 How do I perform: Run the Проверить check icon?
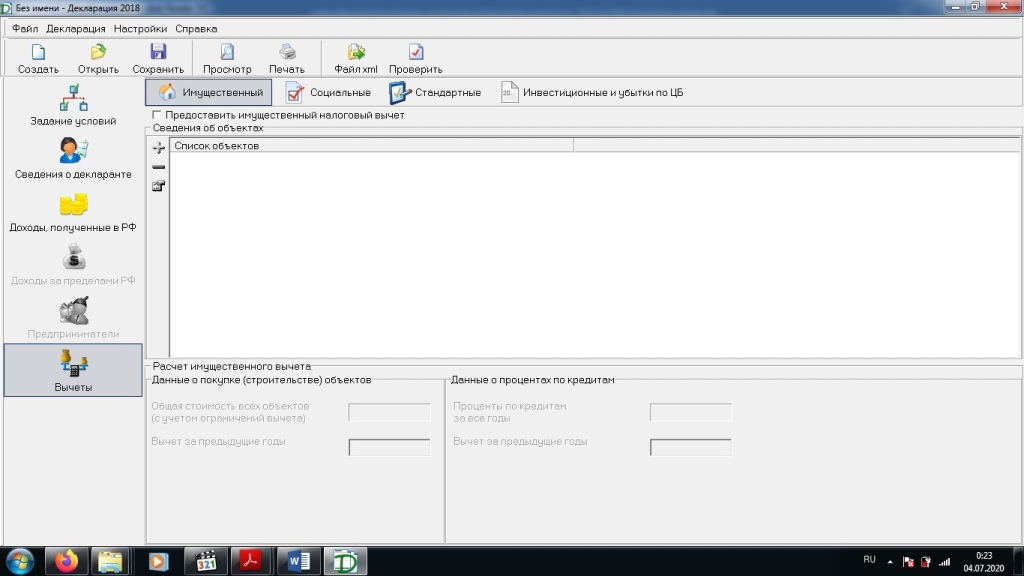pyautogui.click(x=415, y=52)
